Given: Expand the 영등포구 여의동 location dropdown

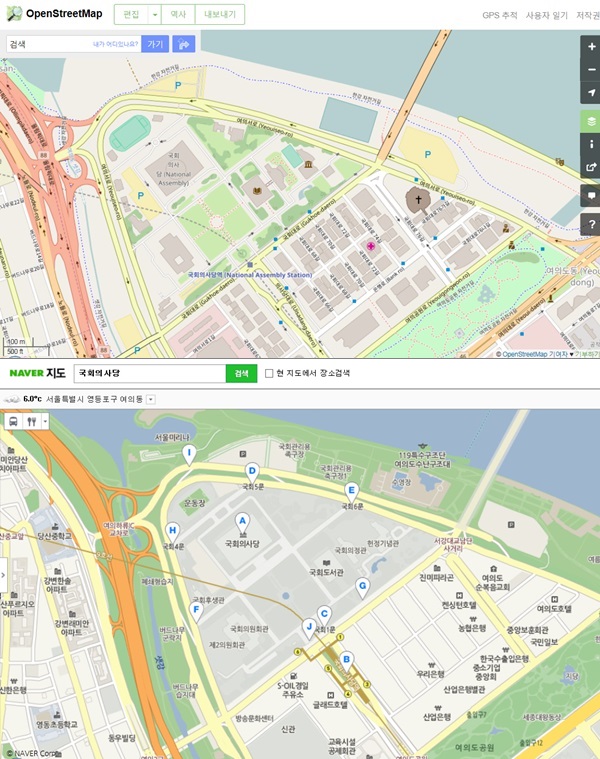Looking at the screenshot, I should click(150, 399).
